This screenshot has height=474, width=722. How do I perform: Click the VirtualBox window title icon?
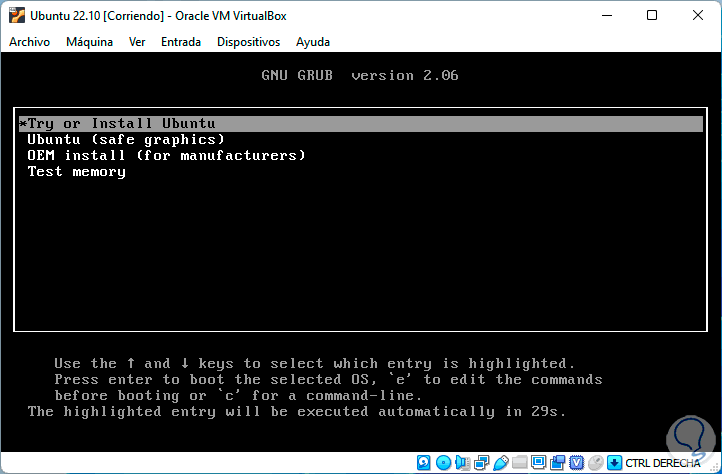pos(17,15)
